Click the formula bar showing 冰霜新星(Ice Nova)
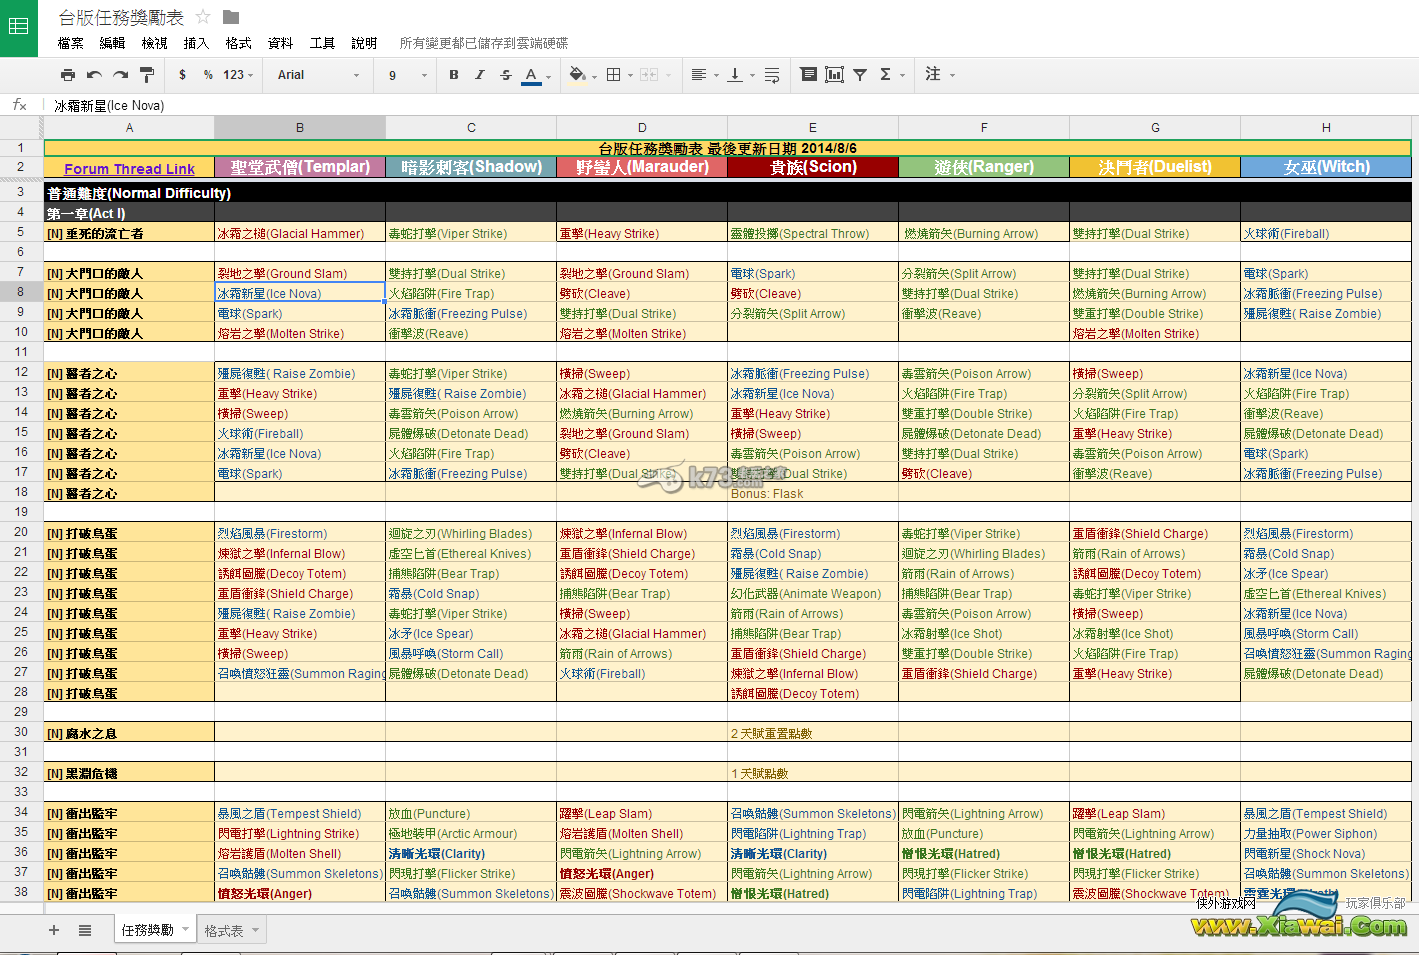This screenshot has height=955, width=1419. (x=730, y=105)
